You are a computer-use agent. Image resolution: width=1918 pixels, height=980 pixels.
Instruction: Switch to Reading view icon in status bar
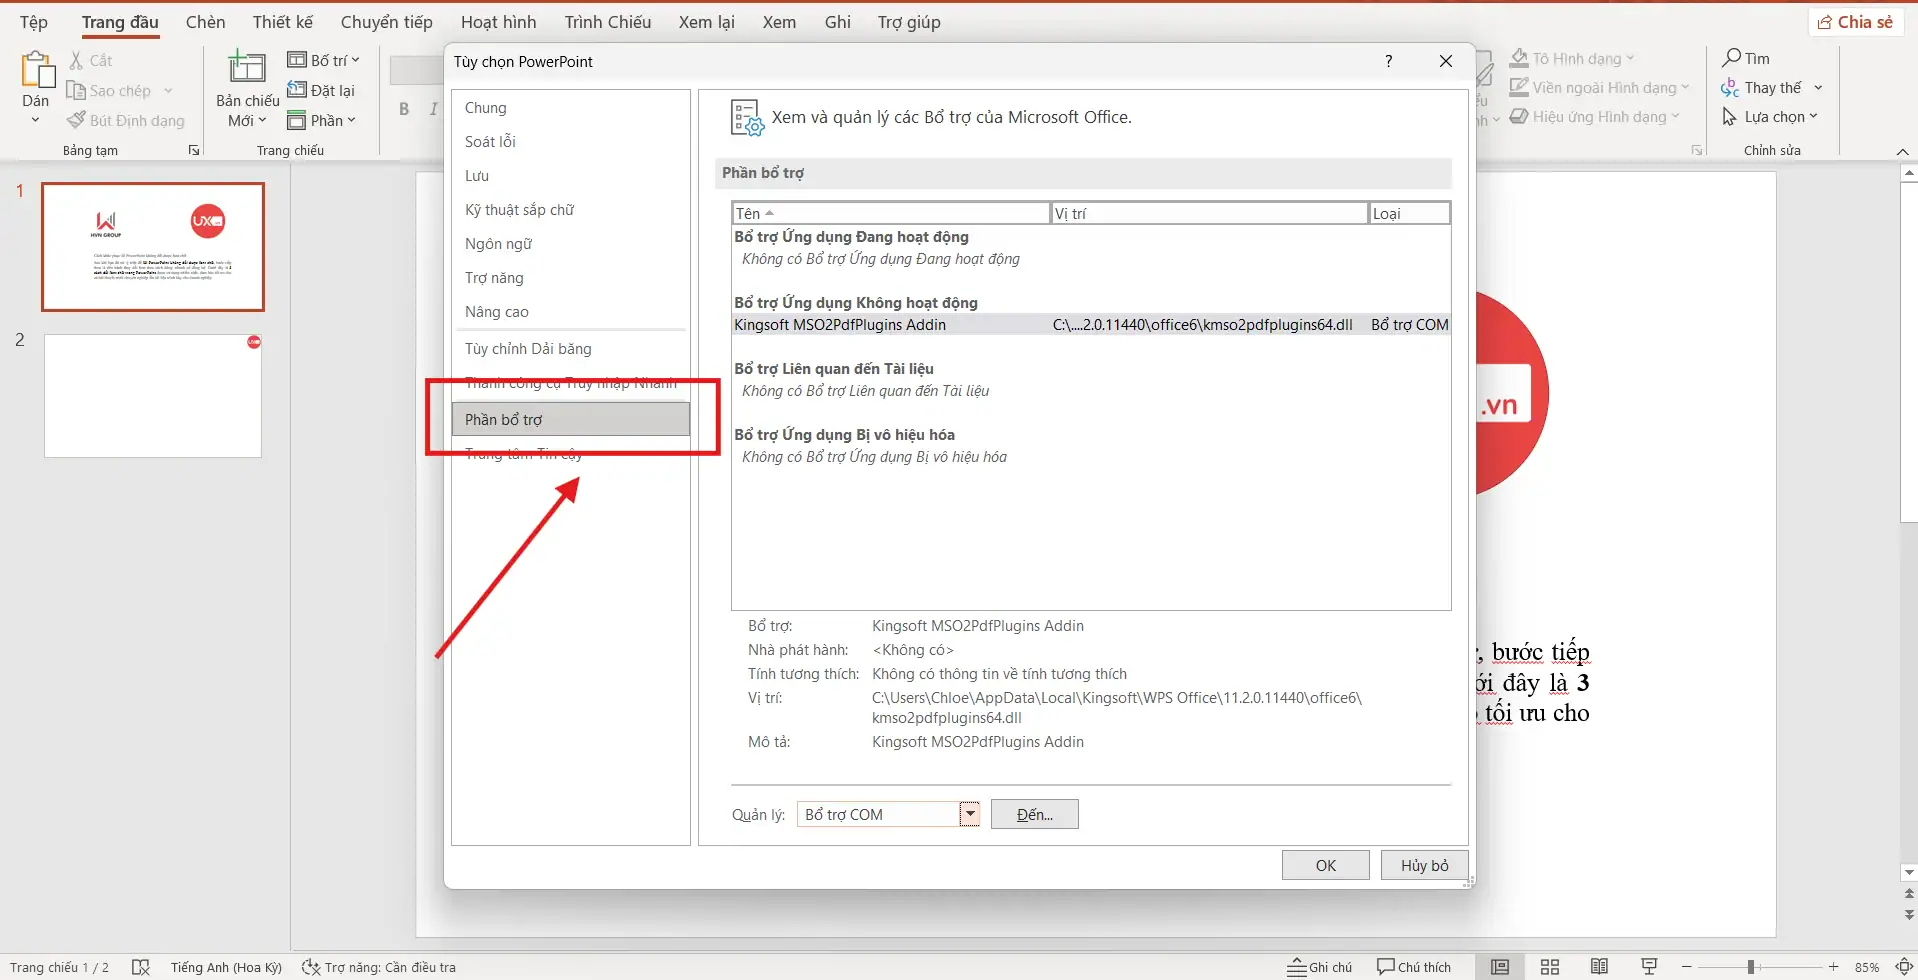(1599, 967)
